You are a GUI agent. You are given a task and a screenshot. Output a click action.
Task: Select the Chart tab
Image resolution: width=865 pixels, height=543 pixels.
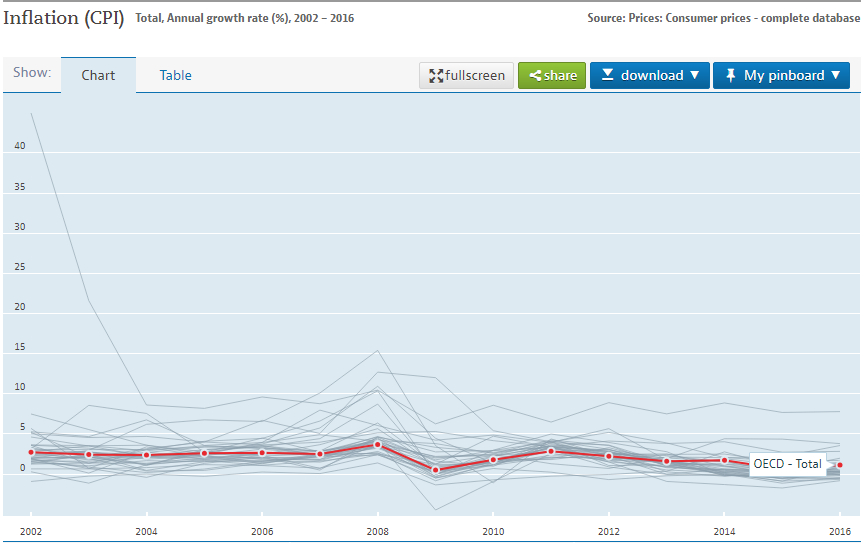pyautogui.click(x=98, y=76)
